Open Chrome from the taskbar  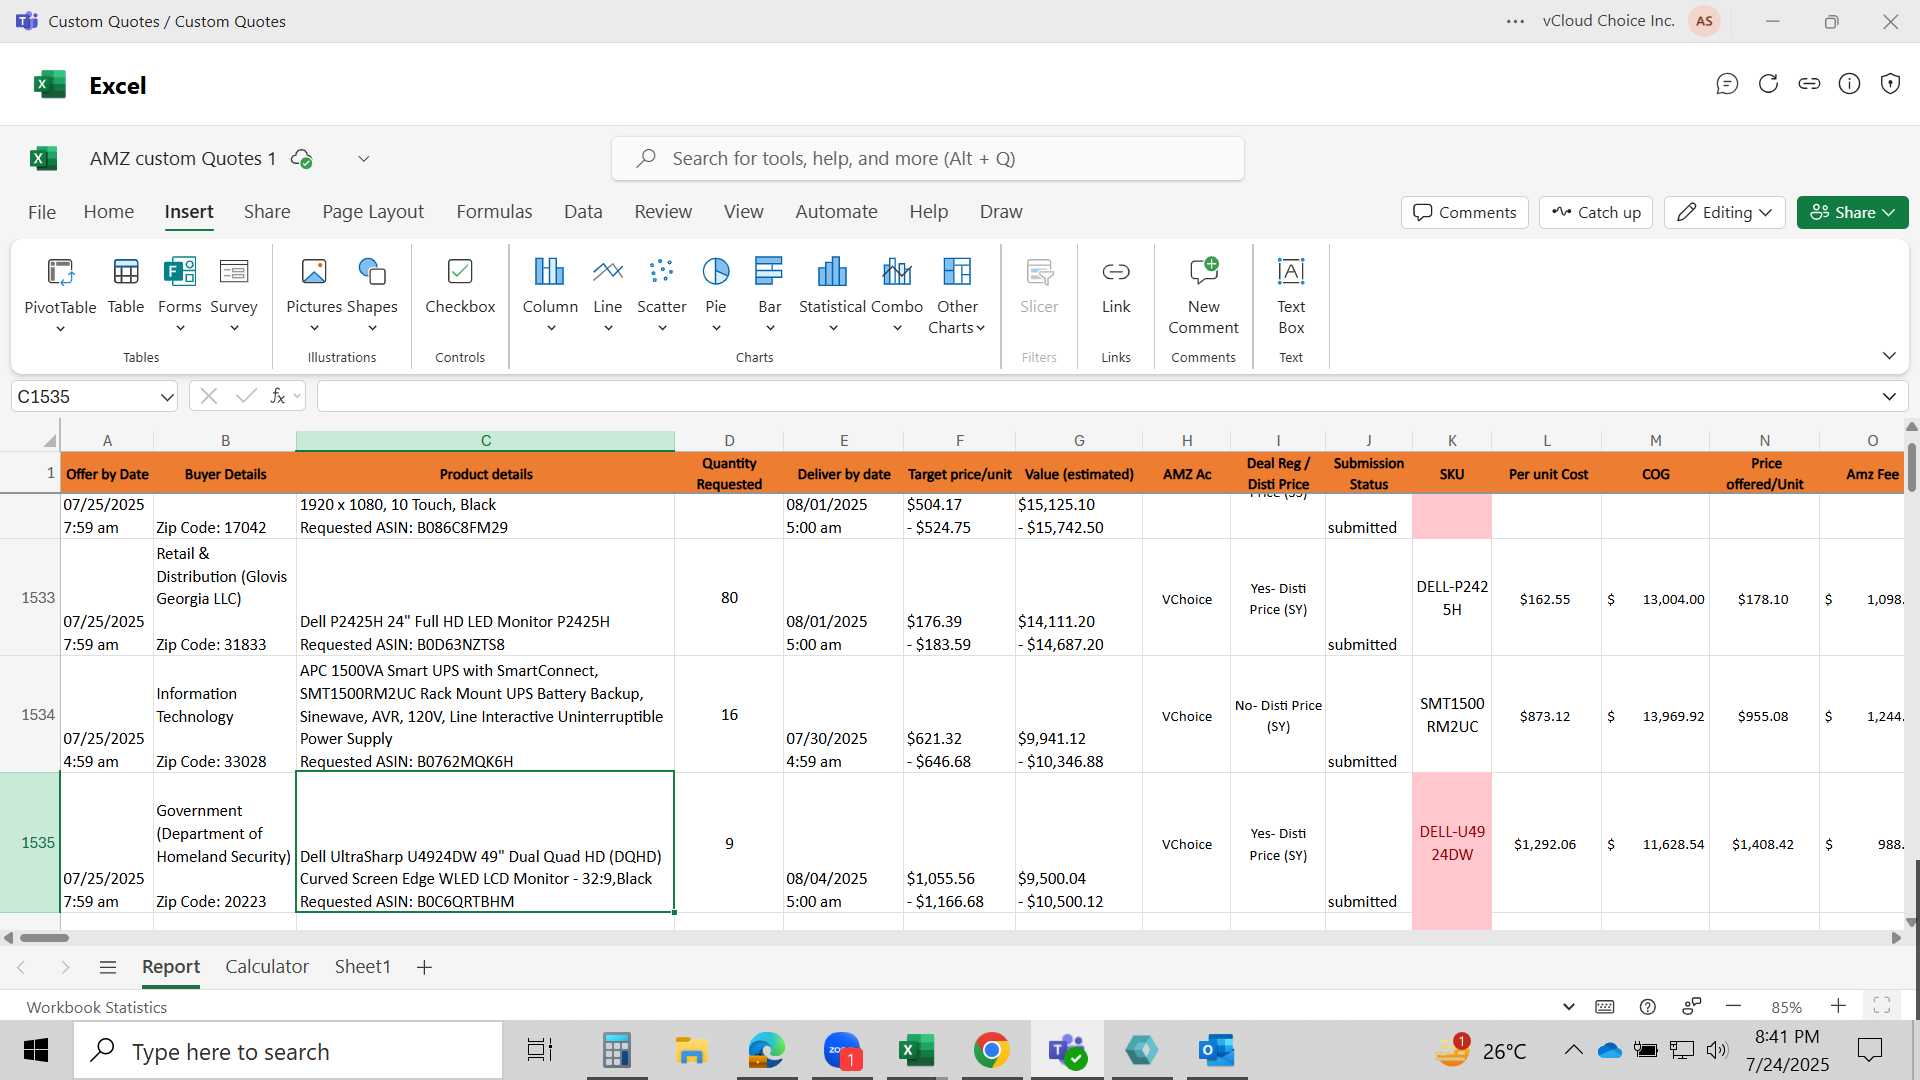[x=991, y=1051]
